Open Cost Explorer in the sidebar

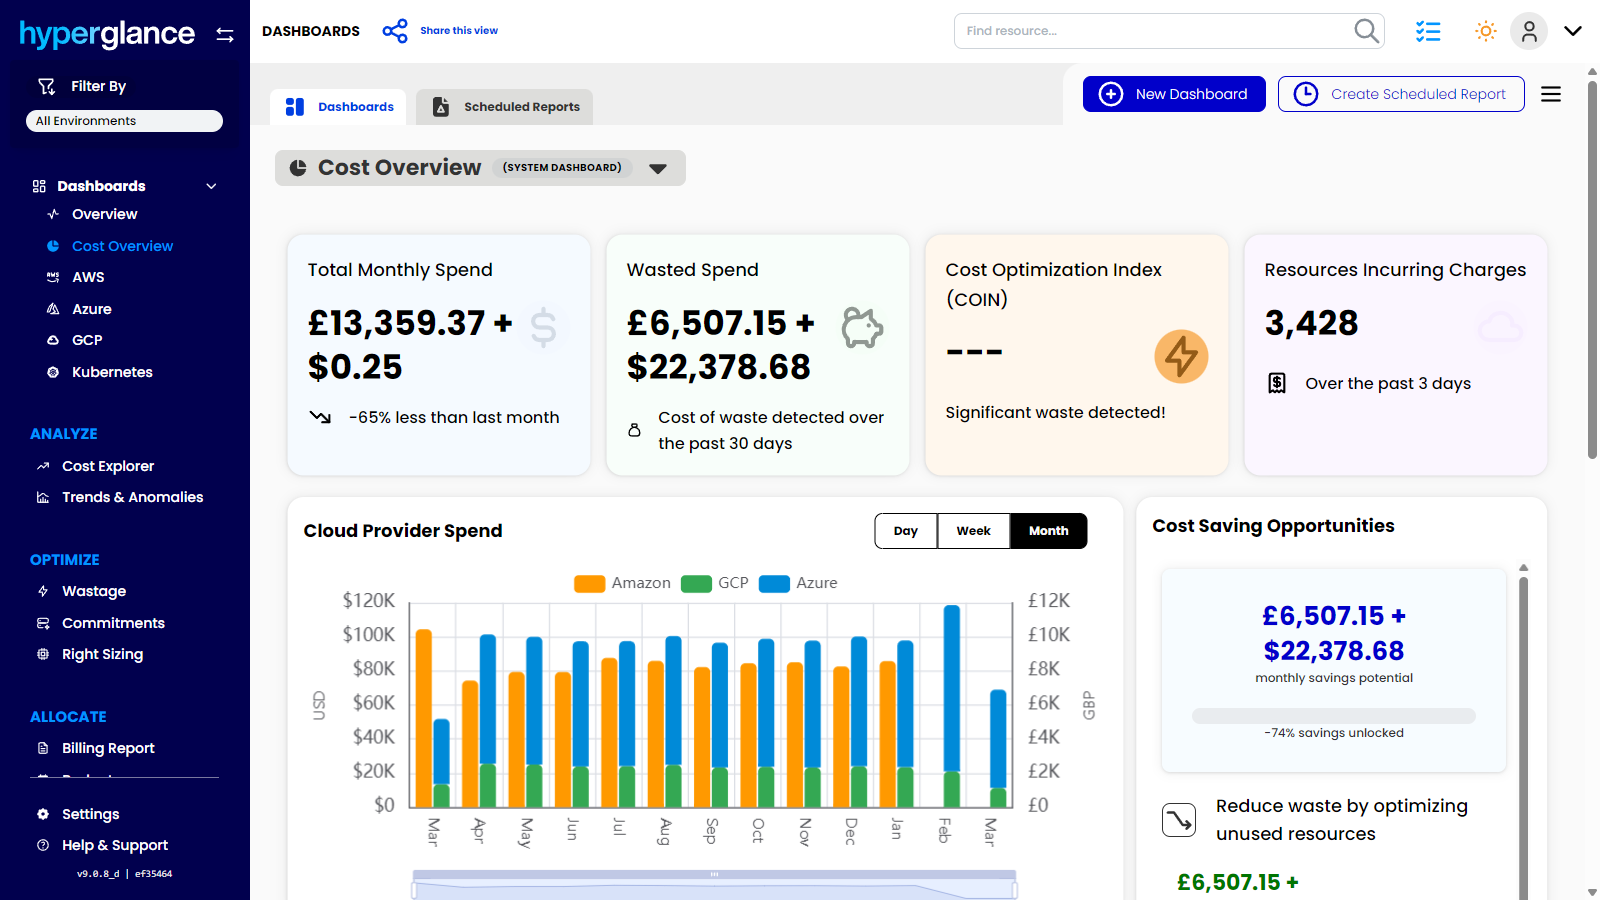click(108, 466)
